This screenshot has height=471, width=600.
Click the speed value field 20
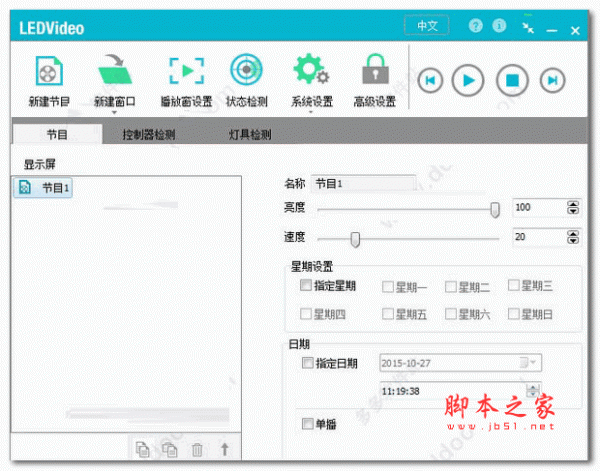point(540,237)
